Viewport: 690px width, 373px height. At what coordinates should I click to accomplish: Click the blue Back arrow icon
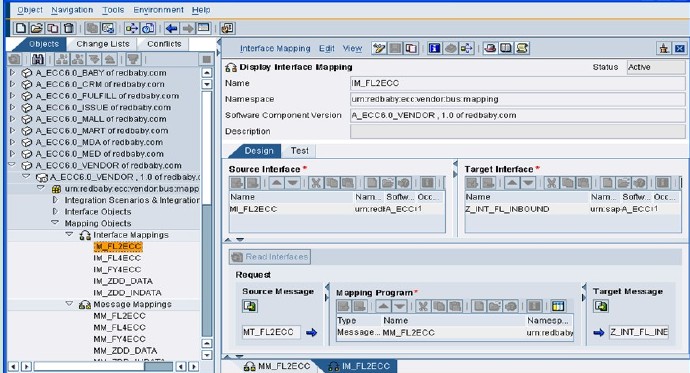click(172, 29)
